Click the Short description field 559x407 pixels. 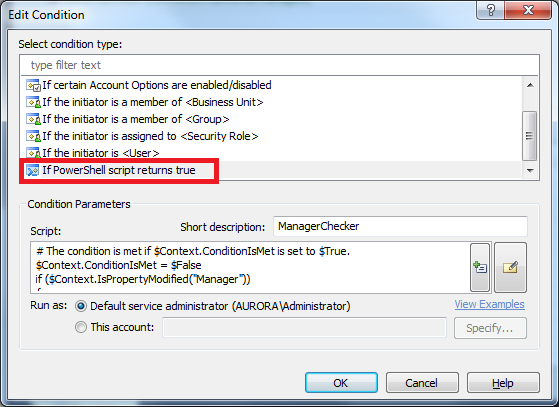[400, 226]
